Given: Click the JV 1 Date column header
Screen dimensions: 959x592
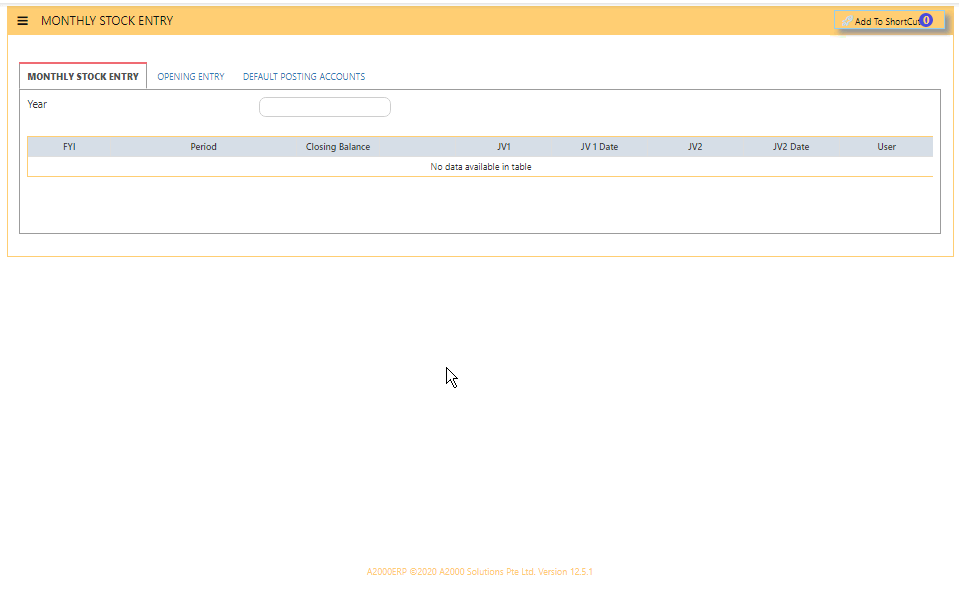Looking at the screenshot, I should [x=599, y=147].
